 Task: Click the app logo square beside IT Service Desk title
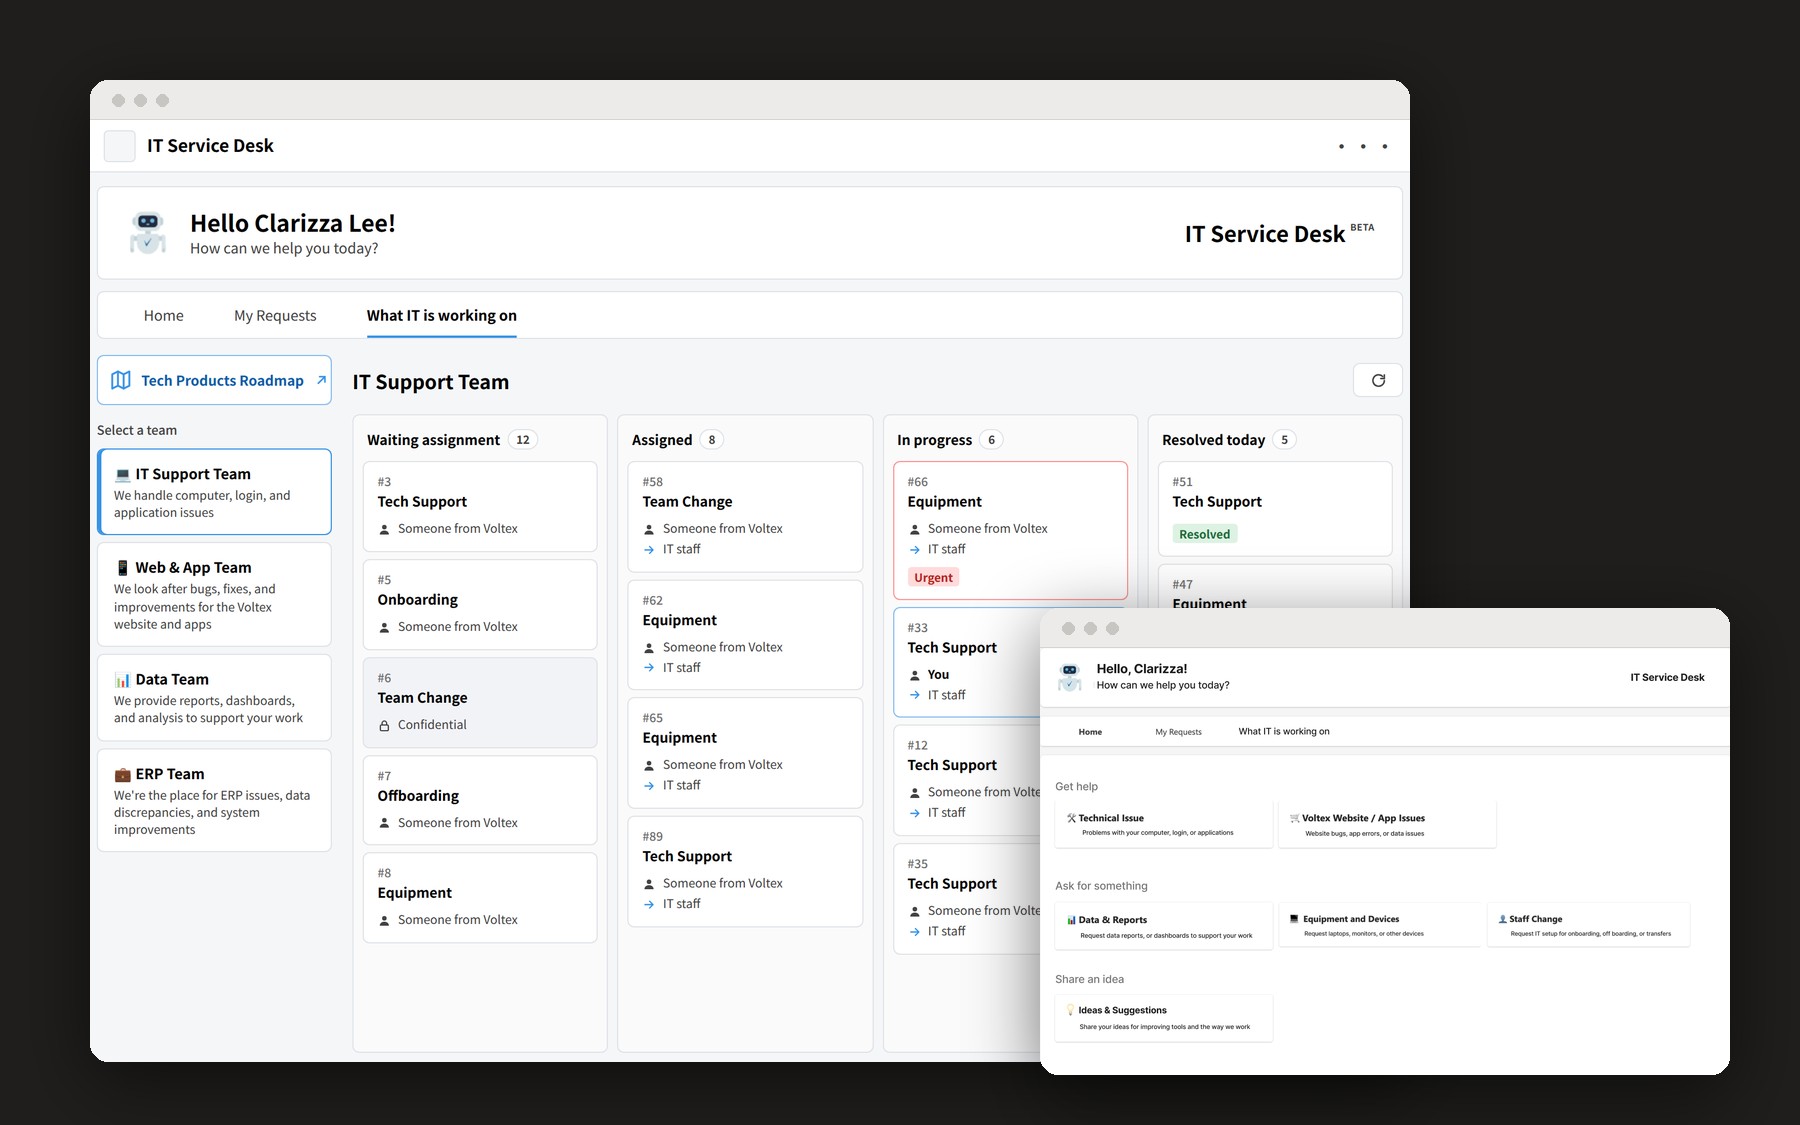point(120,146)
